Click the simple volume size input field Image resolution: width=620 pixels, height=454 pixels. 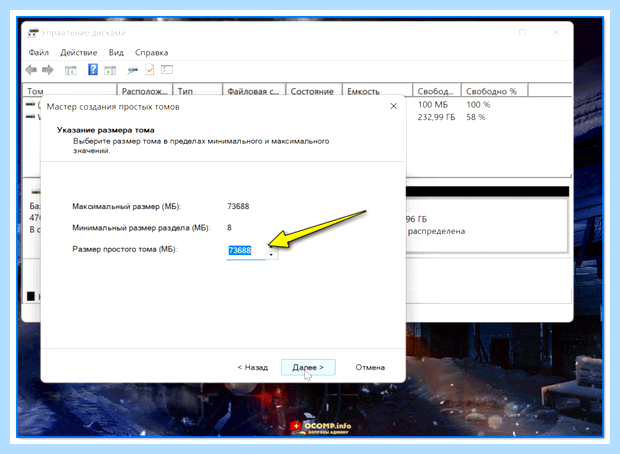(246, 251)
